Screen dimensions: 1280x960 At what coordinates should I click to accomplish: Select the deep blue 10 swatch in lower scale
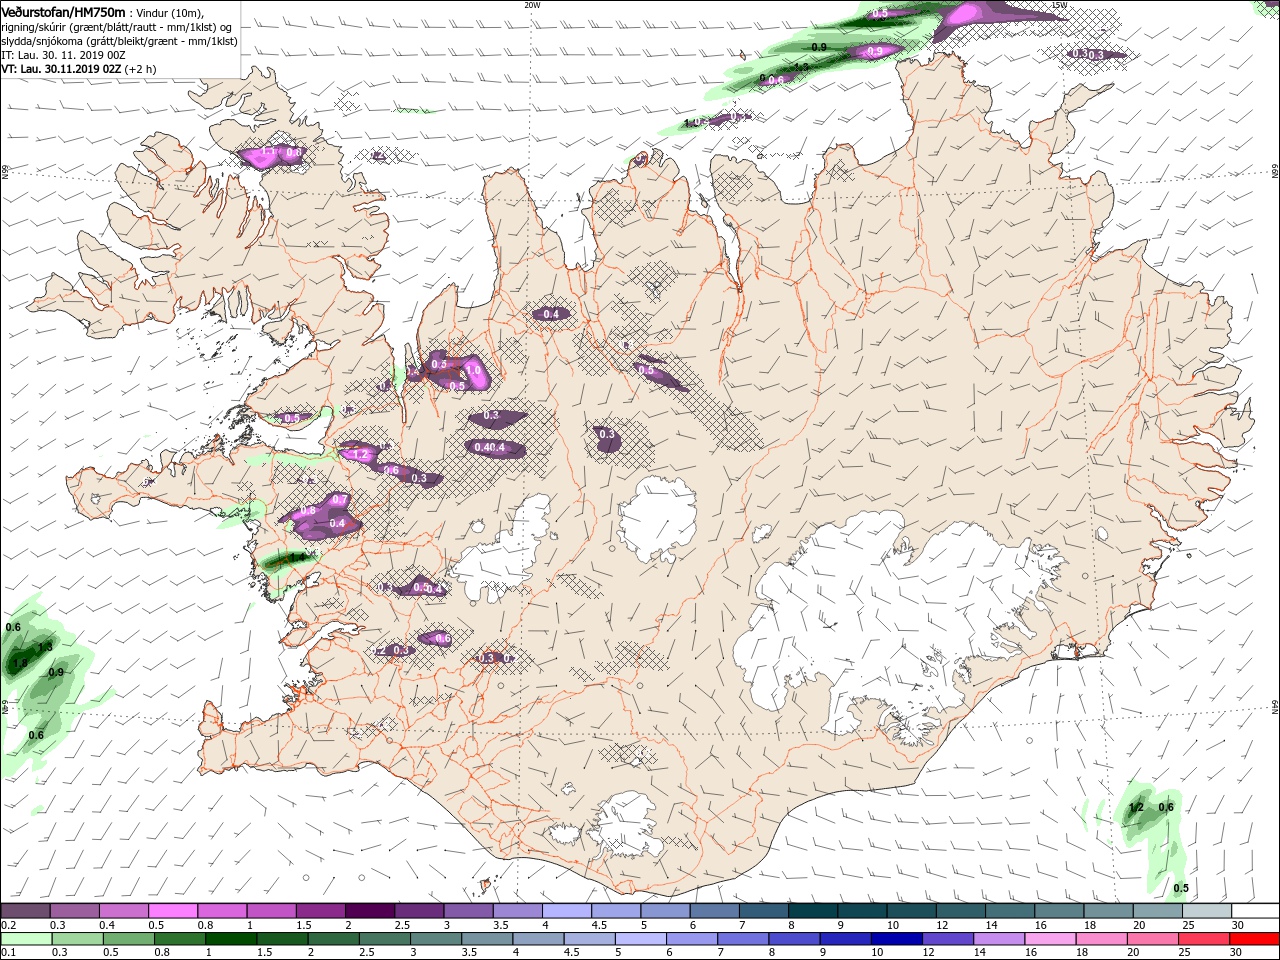coord(895,939)
